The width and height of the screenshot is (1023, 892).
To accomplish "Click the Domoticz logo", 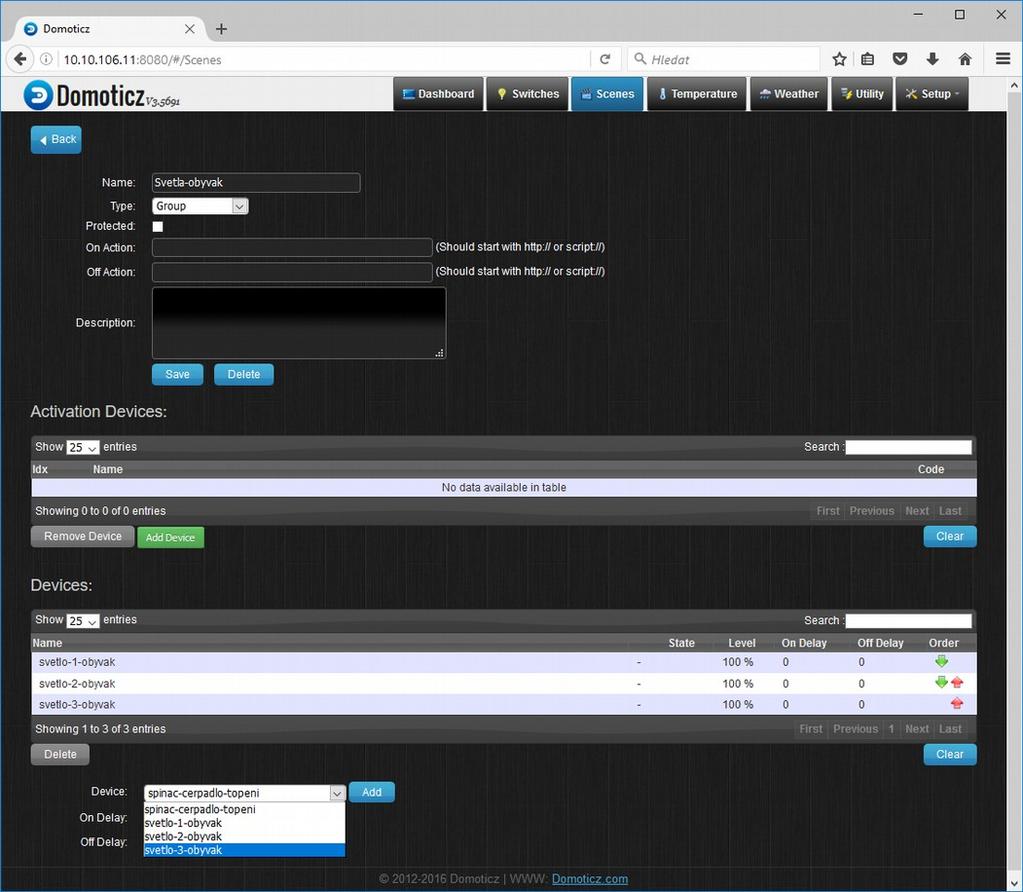I will pyautogui.click(x=102, y=95).
